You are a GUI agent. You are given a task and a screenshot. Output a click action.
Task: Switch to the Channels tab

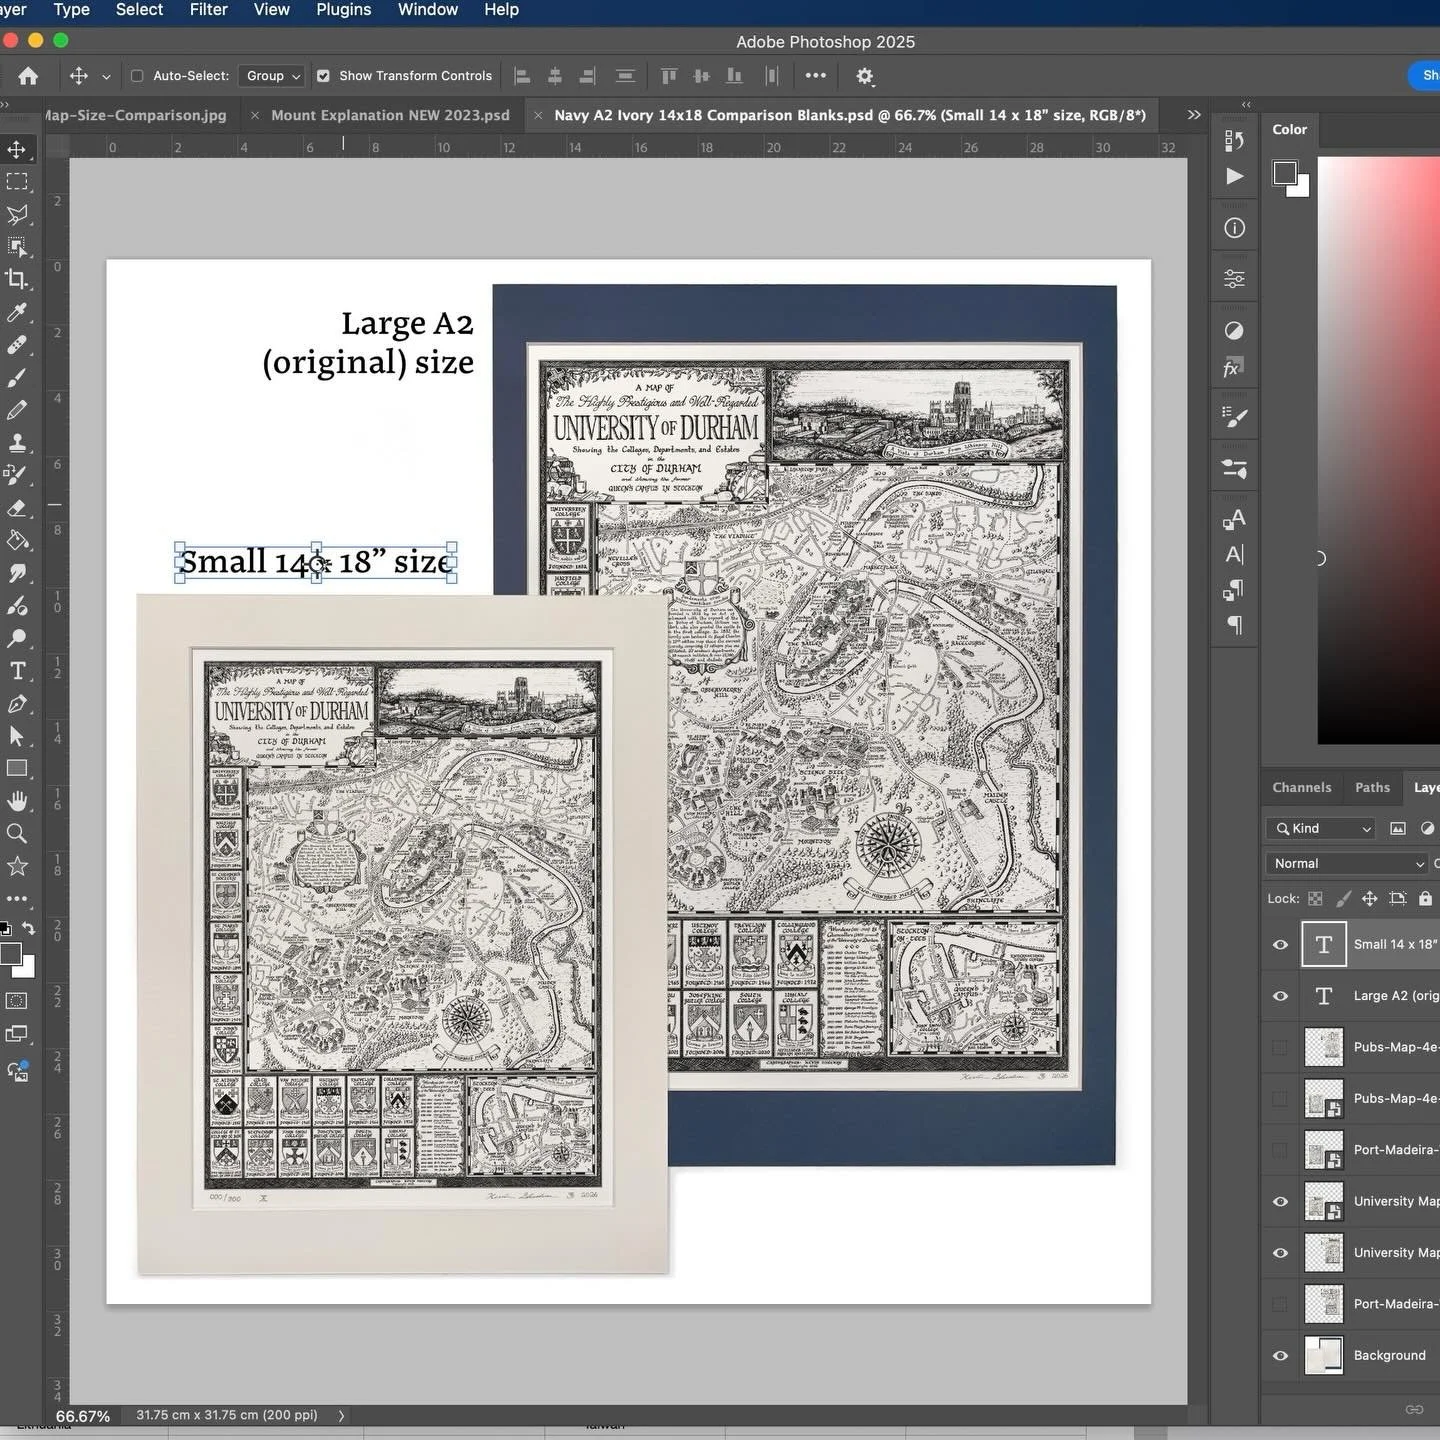(1301, 788)
